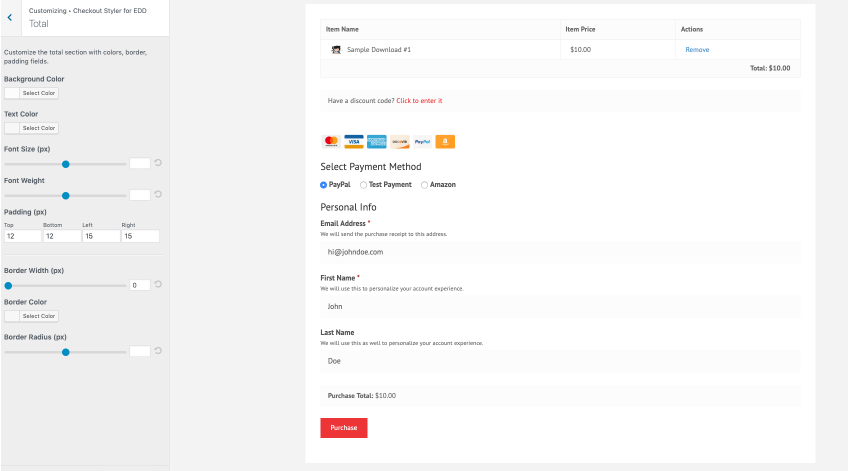
Task: Focus the Email Address field
Action: point(560,252)
